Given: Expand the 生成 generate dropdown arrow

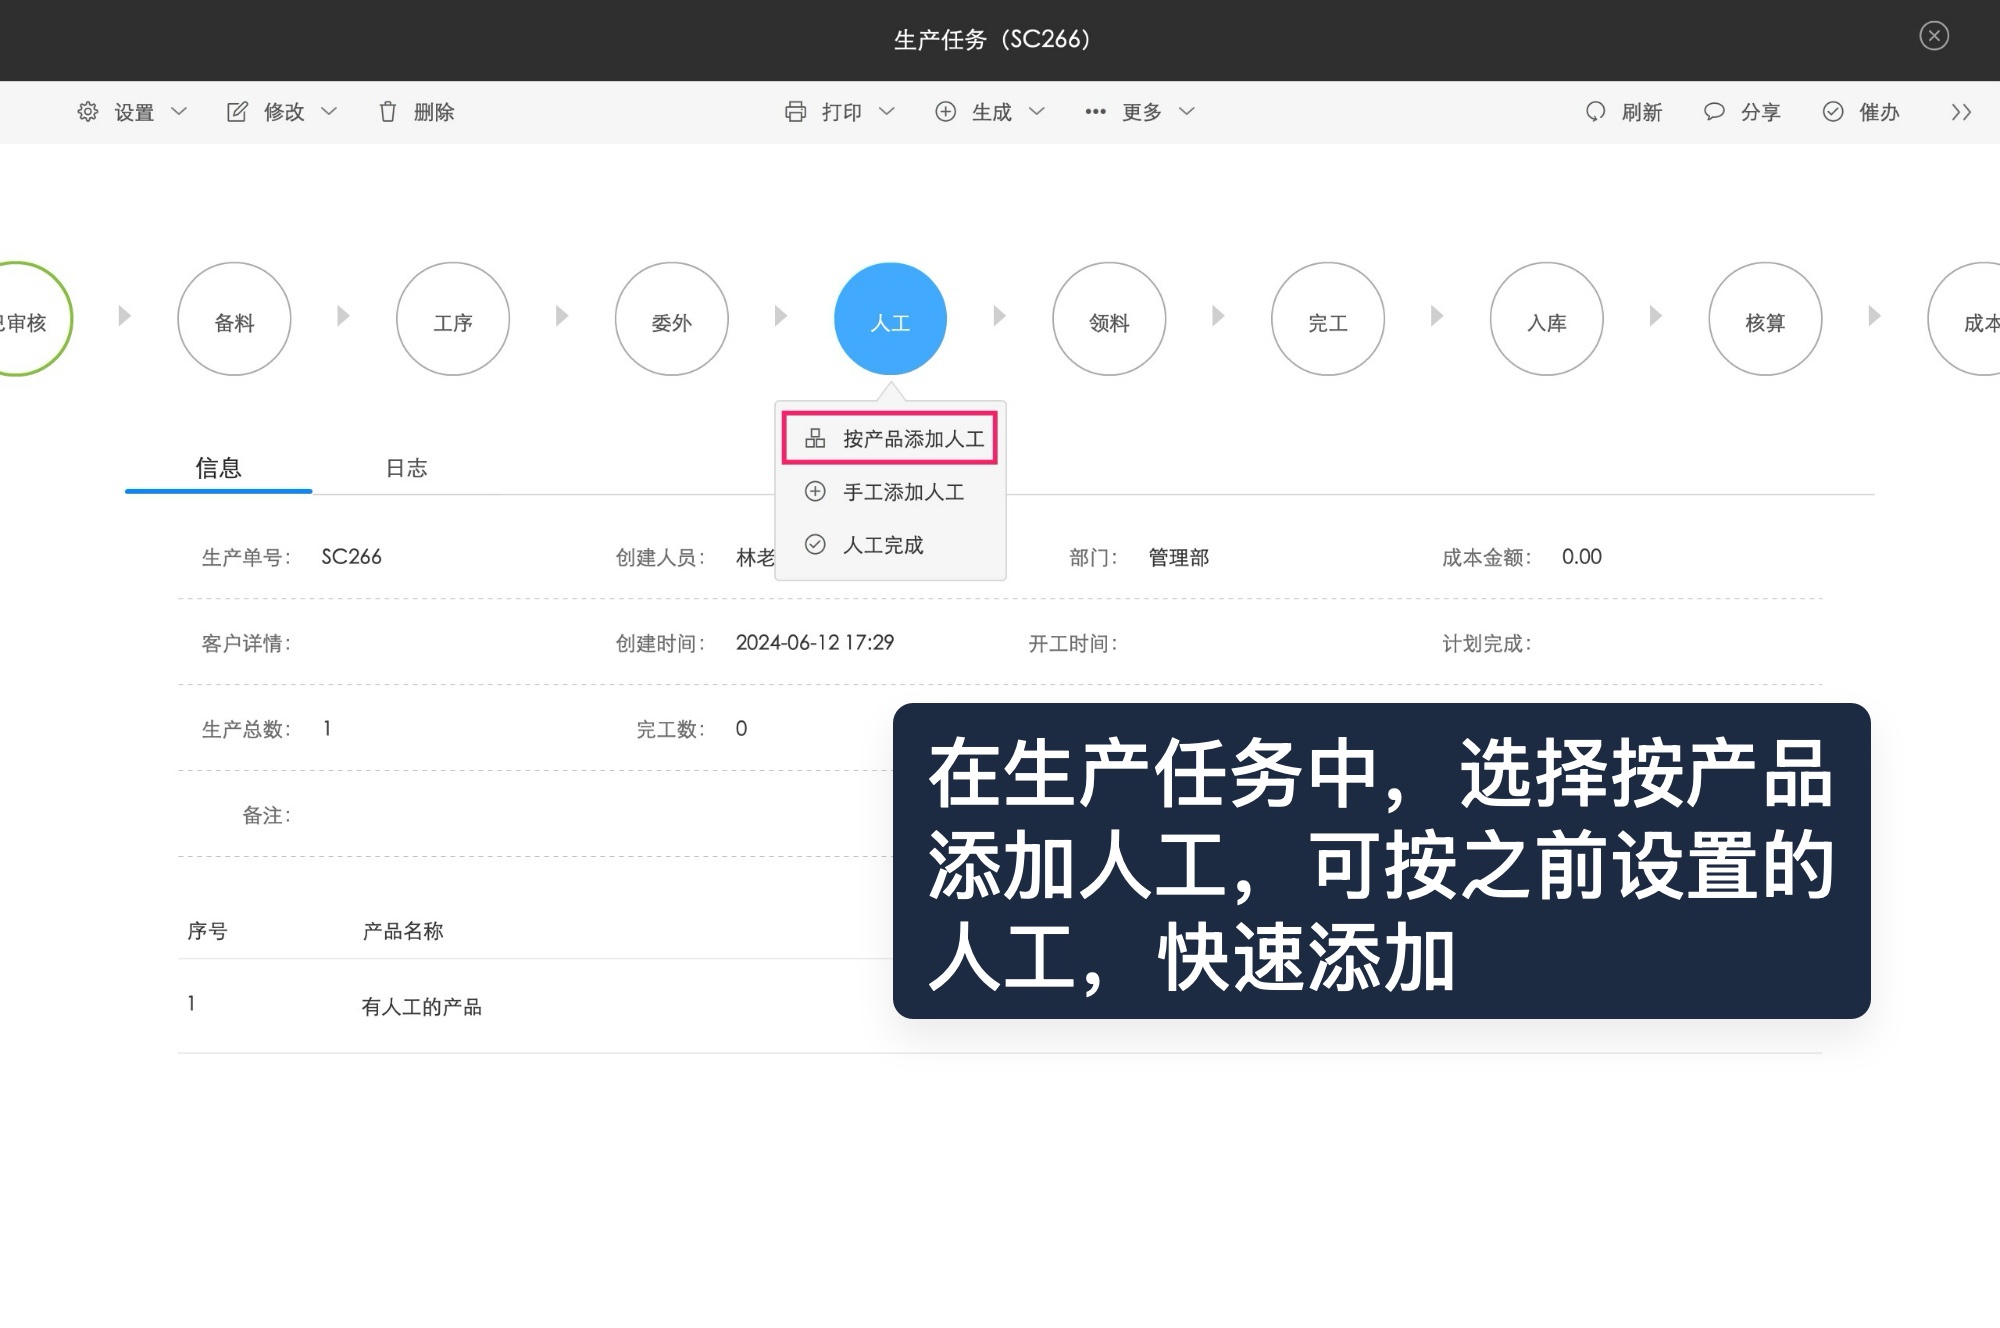Looking at the screenshot, I should [1037, 112].
